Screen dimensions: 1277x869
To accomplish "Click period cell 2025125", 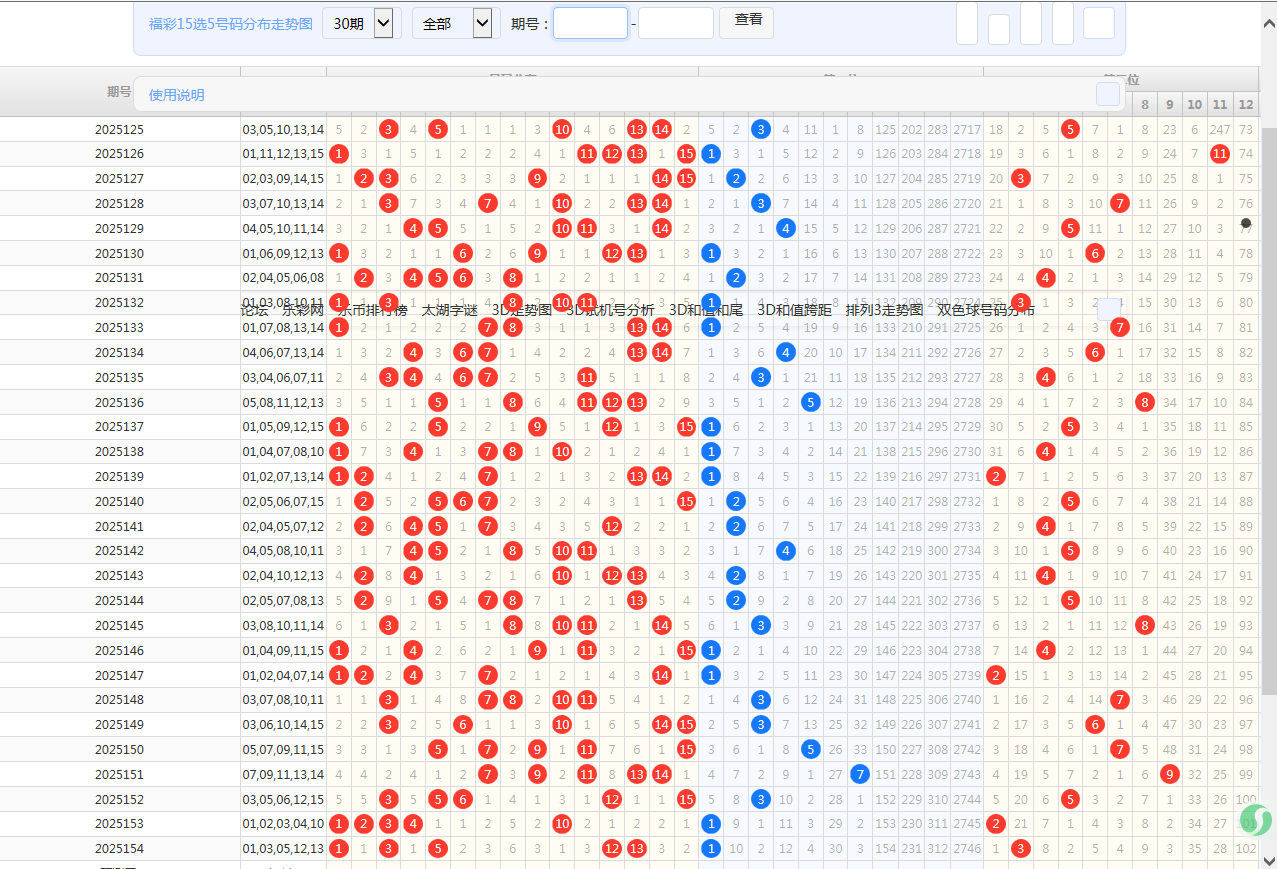I will click(120, 129).
